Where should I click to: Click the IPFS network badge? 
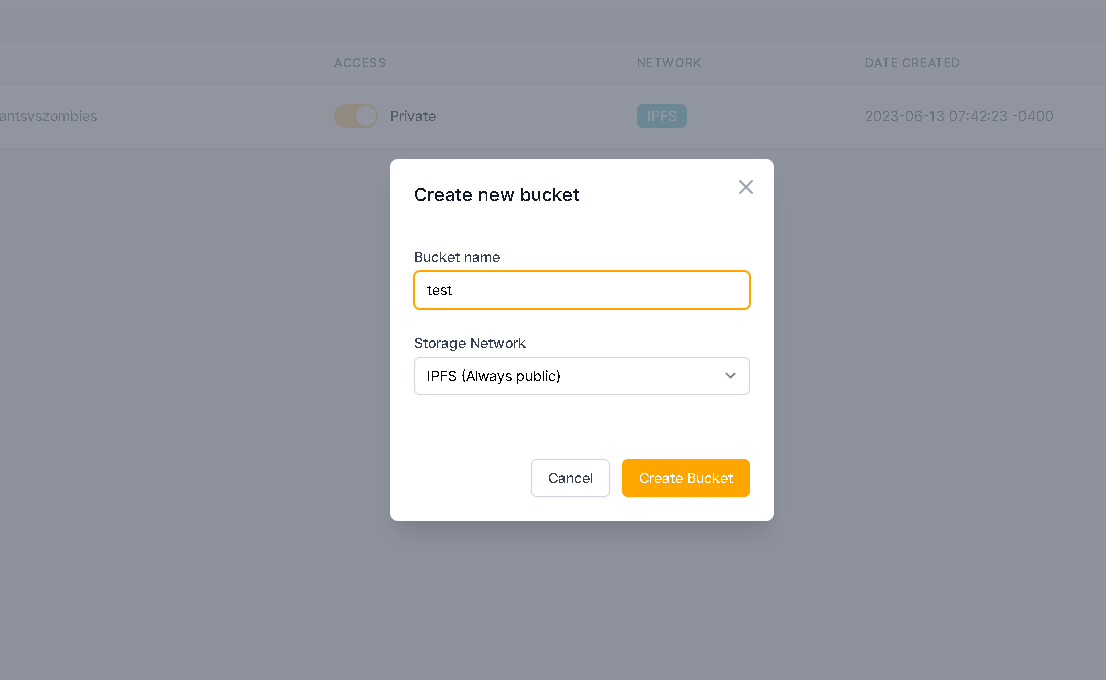coord(662,116)
